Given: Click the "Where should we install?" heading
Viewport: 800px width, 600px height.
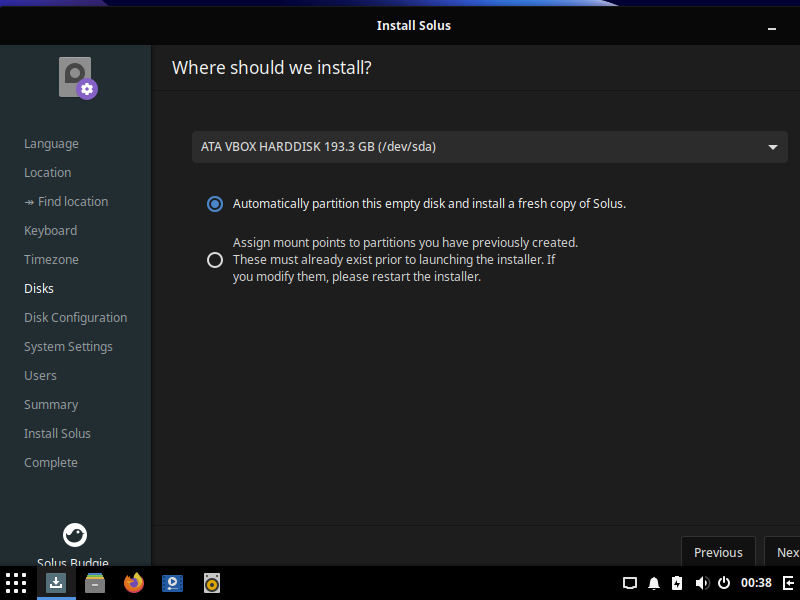Looking at the screenshot, I should tap(271, 67).
